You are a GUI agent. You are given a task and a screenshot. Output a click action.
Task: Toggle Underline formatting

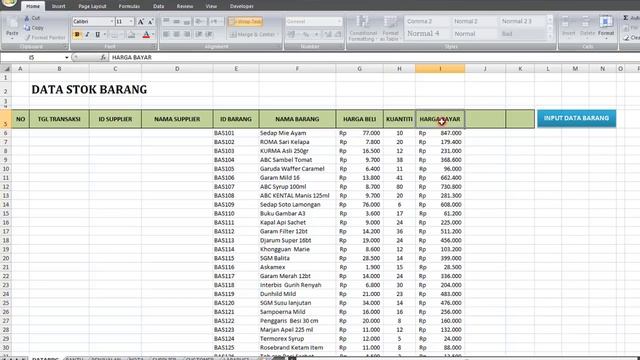pos(97,35)
